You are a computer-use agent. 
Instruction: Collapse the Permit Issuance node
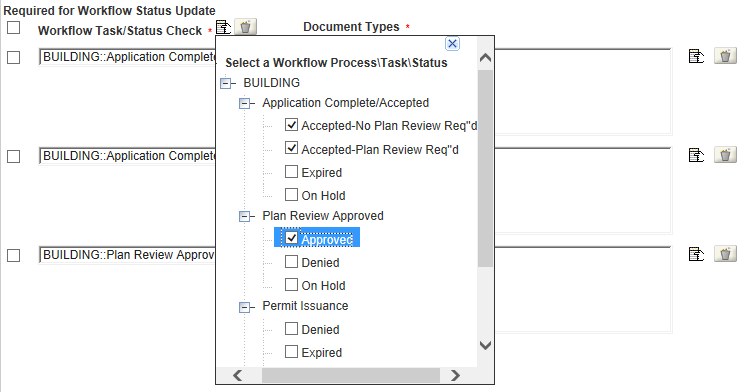[245, 307]
